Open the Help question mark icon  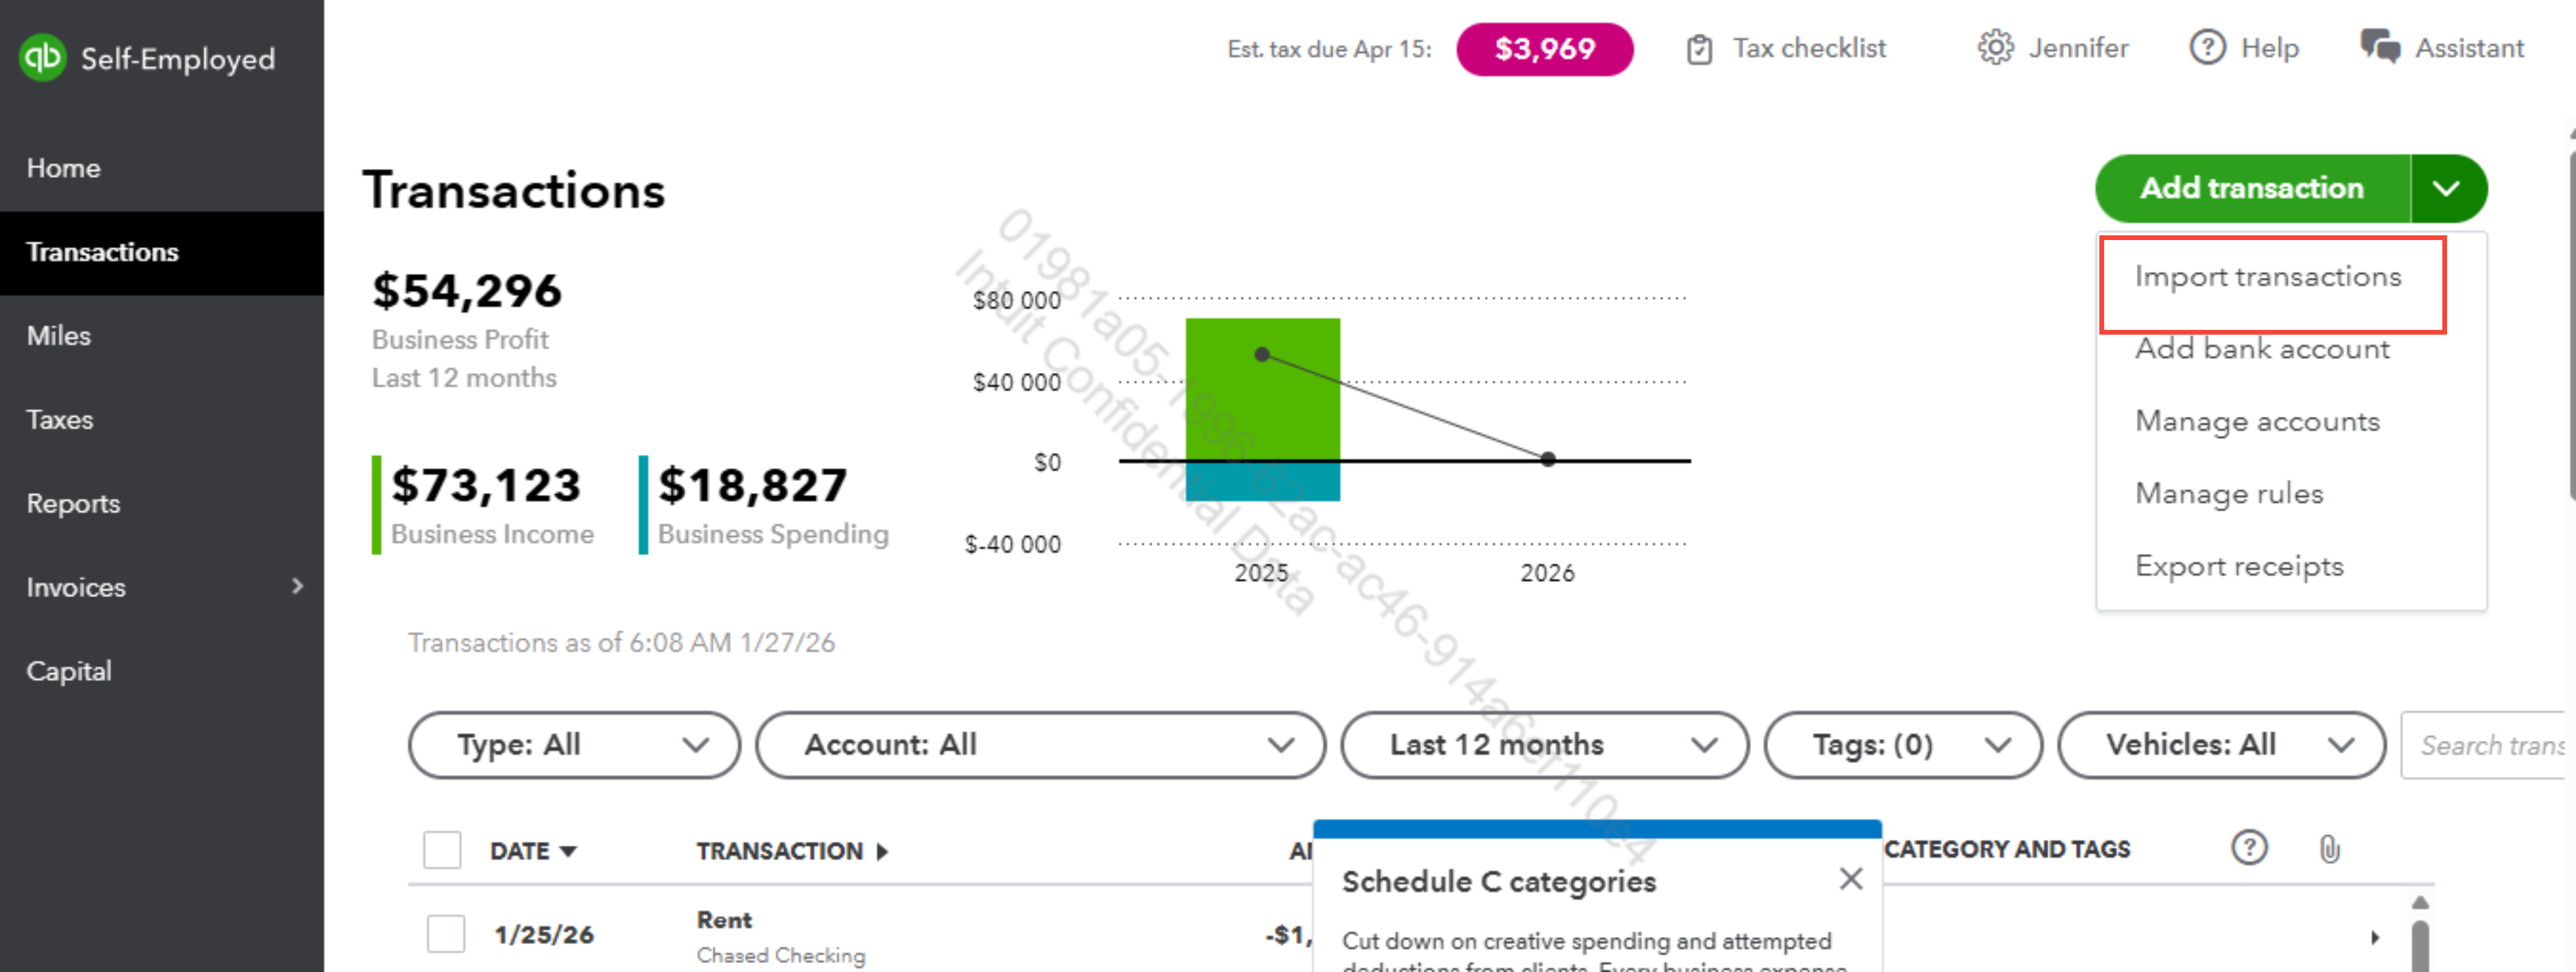[2207, 48]
